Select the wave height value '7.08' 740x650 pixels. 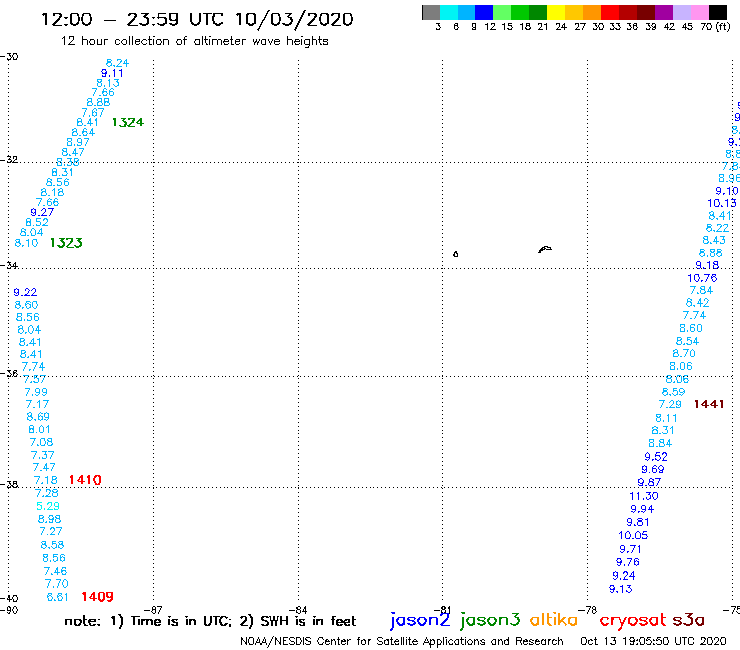(x=41, y=442)
